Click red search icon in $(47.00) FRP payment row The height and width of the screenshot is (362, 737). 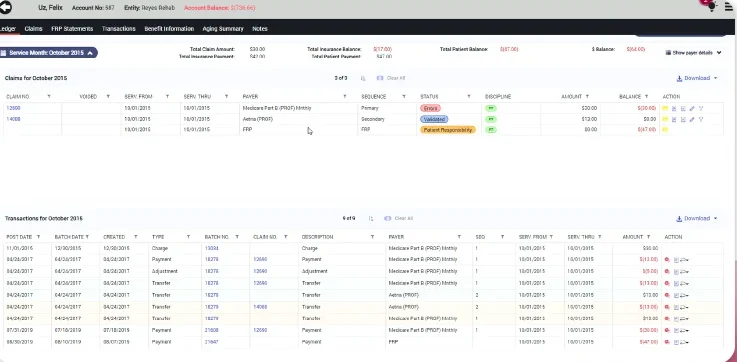pos(667,342)
